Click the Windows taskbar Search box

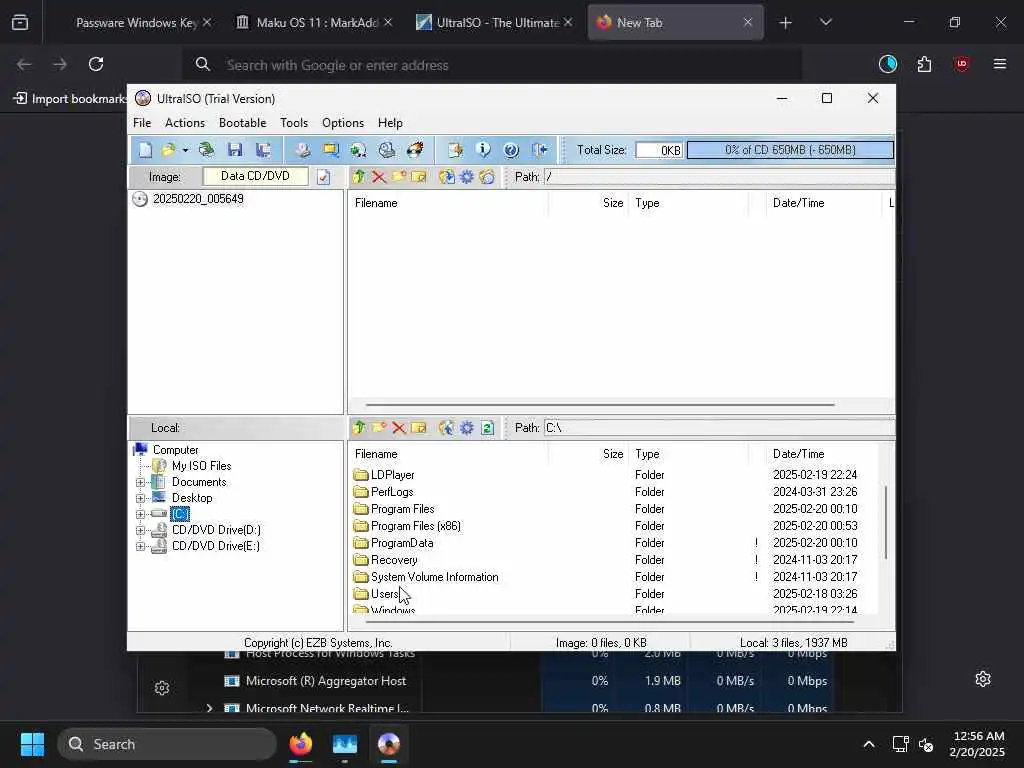pos(167,744)
